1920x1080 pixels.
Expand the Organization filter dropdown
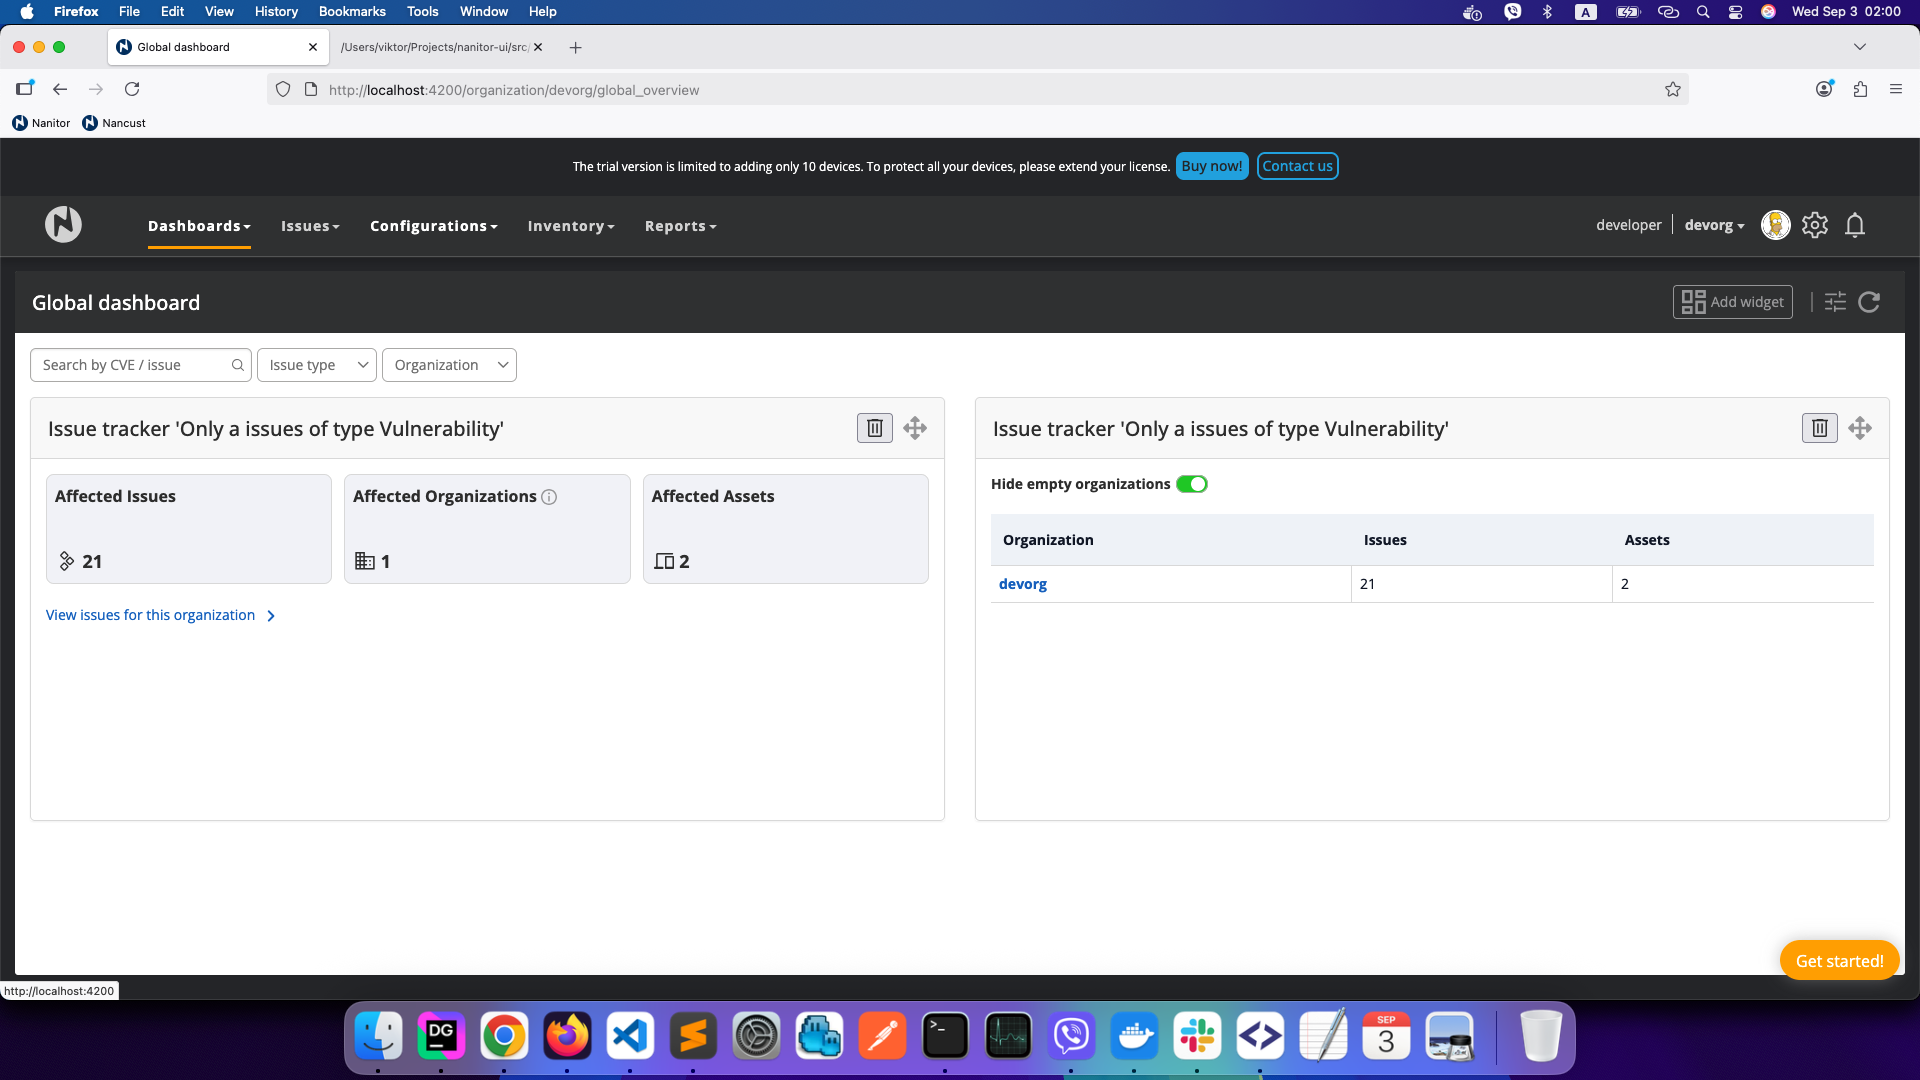(x=449, y=365)
